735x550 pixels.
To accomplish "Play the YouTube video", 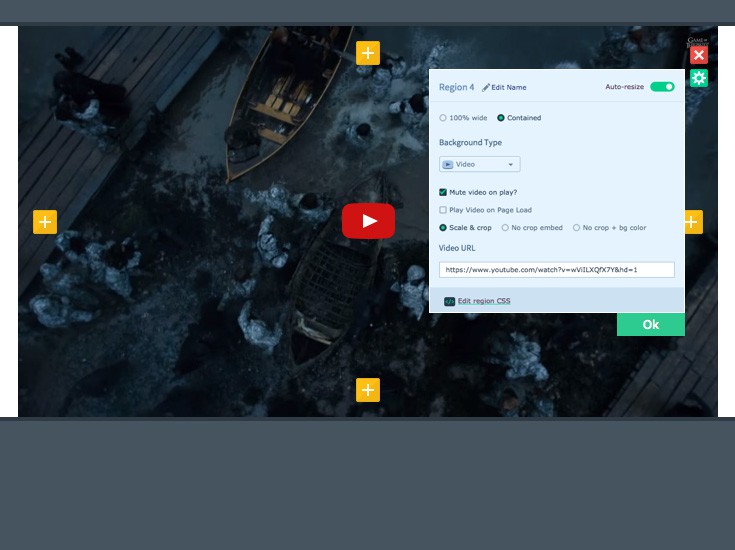I will click(x=368, y=221).
